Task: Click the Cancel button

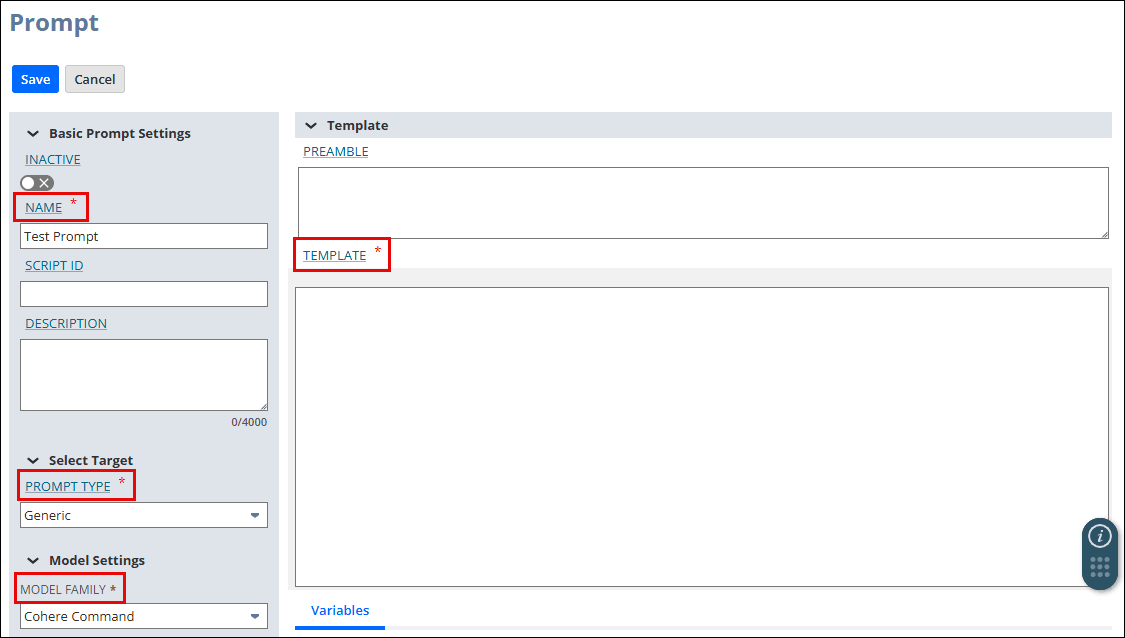Action: [x=95, y=79]
